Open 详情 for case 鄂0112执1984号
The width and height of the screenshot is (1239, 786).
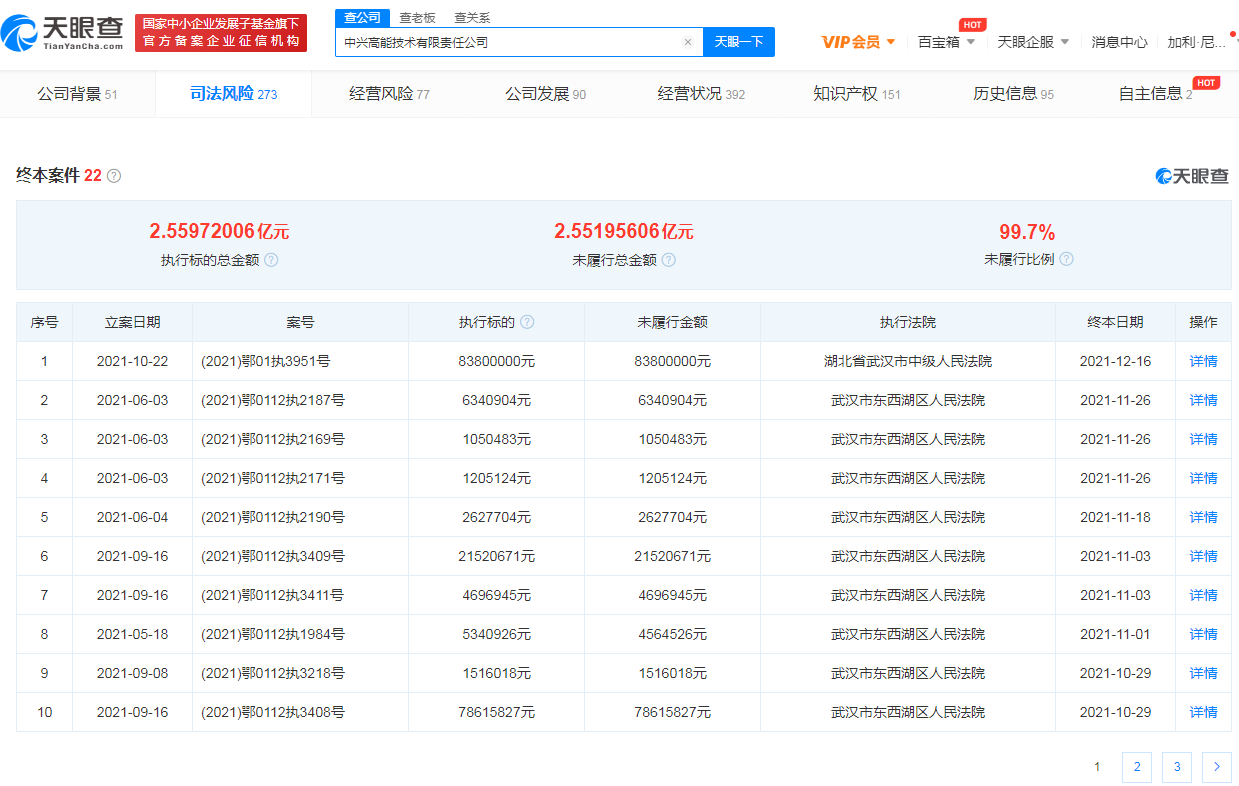(1203, 634)
